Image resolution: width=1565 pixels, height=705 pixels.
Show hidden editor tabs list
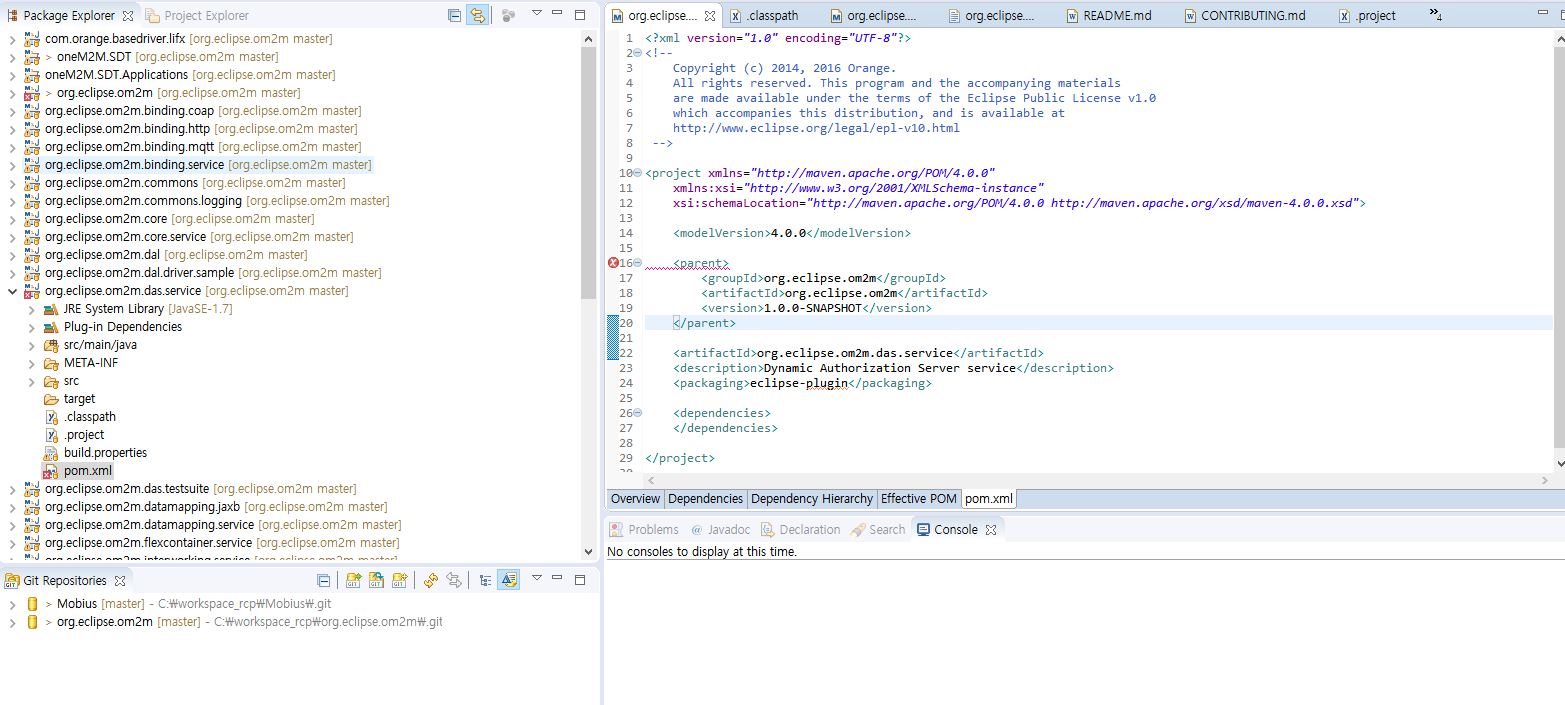point(1435,15)
